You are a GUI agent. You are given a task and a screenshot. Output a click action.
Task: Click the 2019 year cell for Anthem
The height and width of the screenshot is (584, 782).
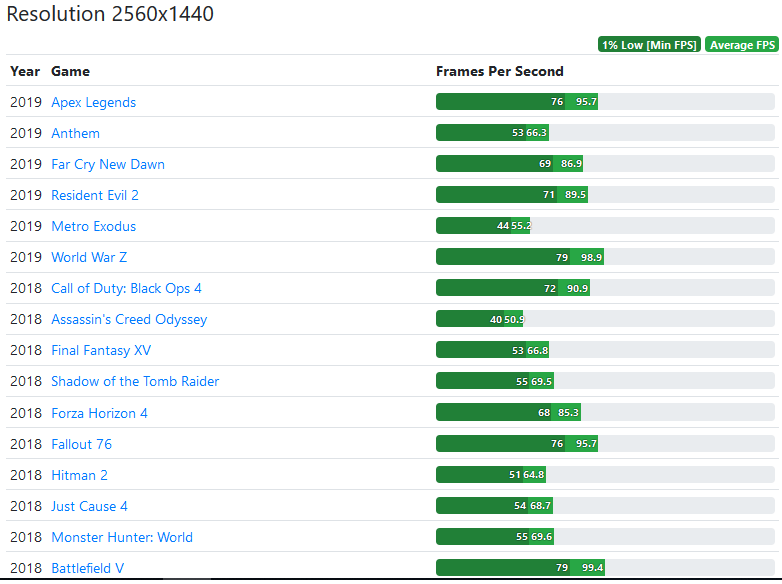point(26,133)
